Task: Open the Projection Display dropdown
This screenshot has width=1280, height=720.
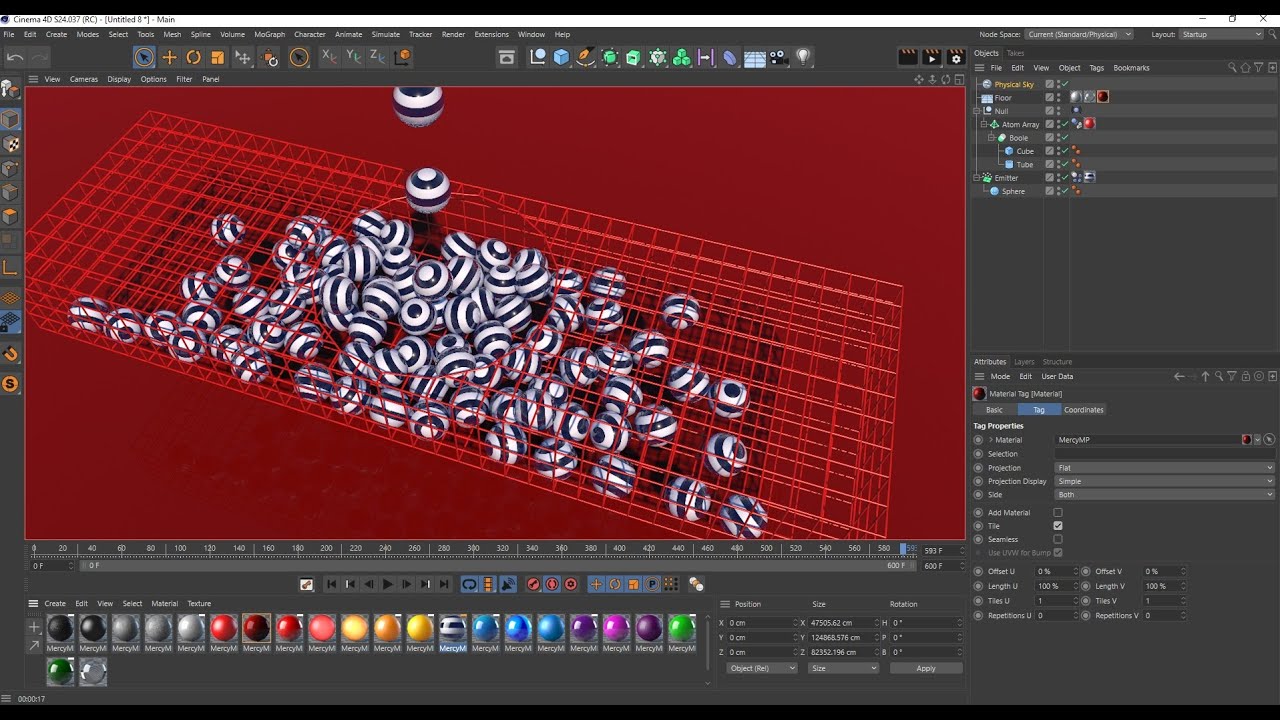Action: [x=1165, y=481]
